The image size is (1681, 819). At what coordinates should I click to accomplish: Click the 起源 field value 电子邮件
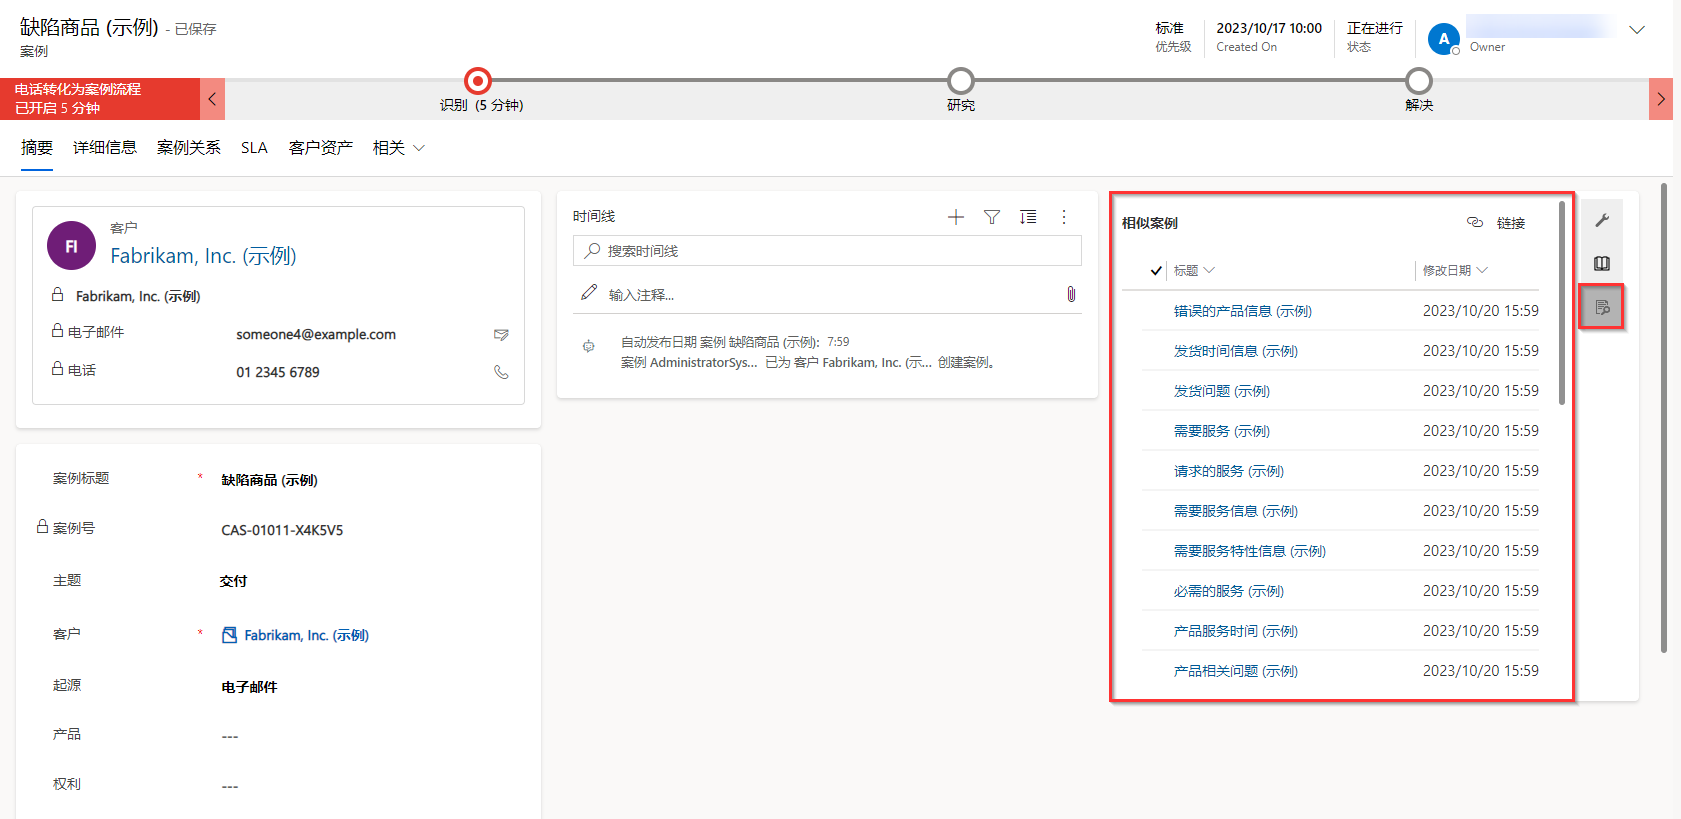(249, 687)
